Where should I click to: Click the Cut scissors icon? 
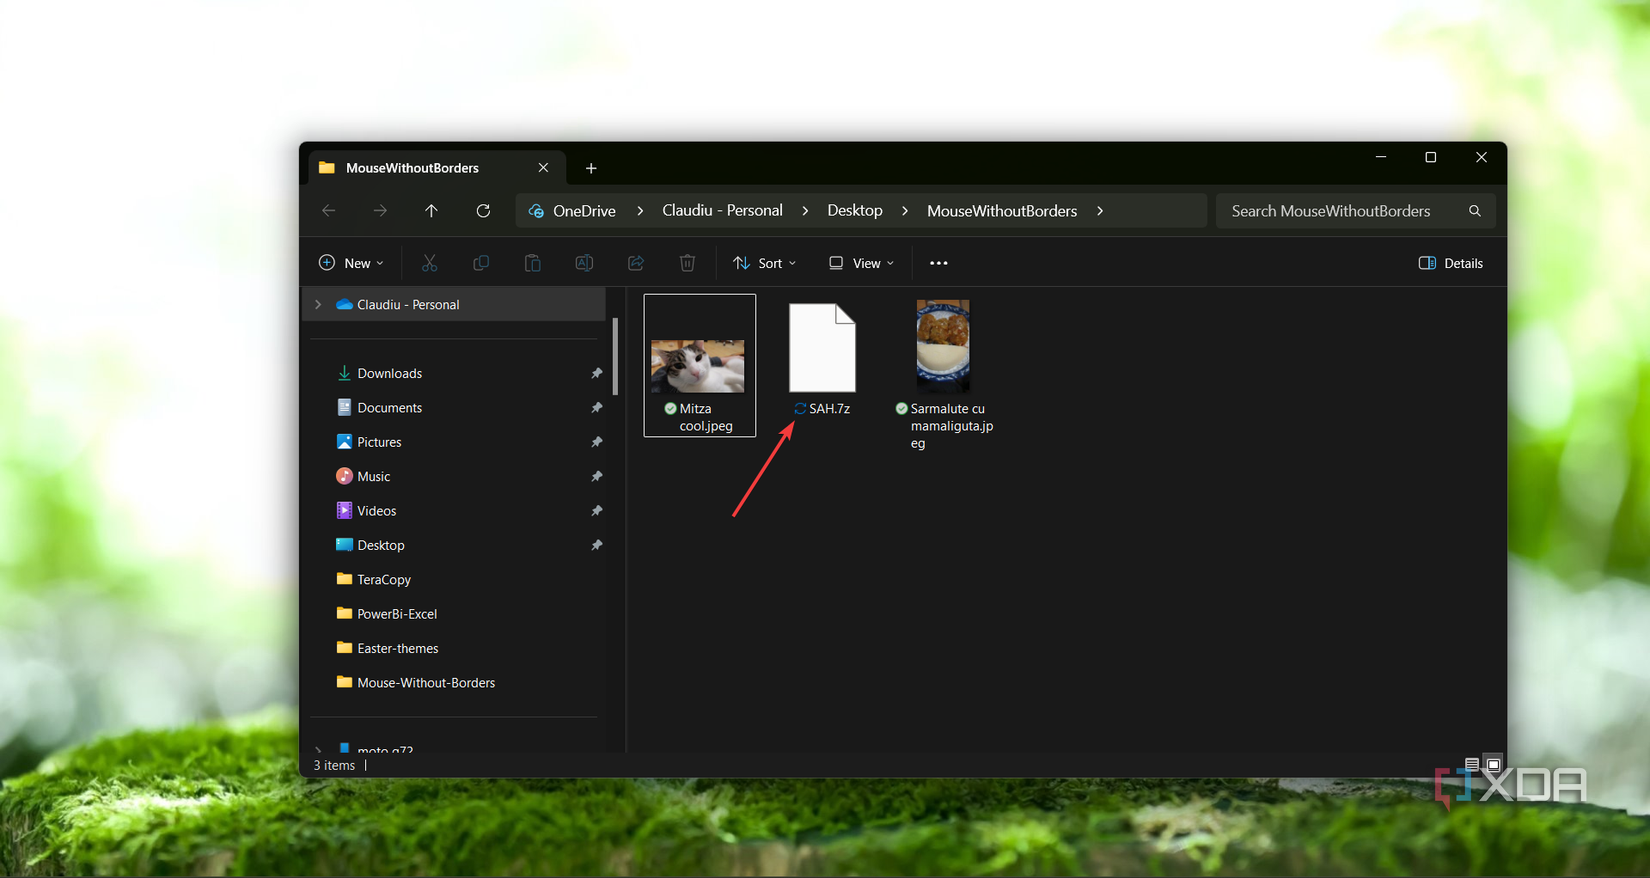(x=429, y=263)
